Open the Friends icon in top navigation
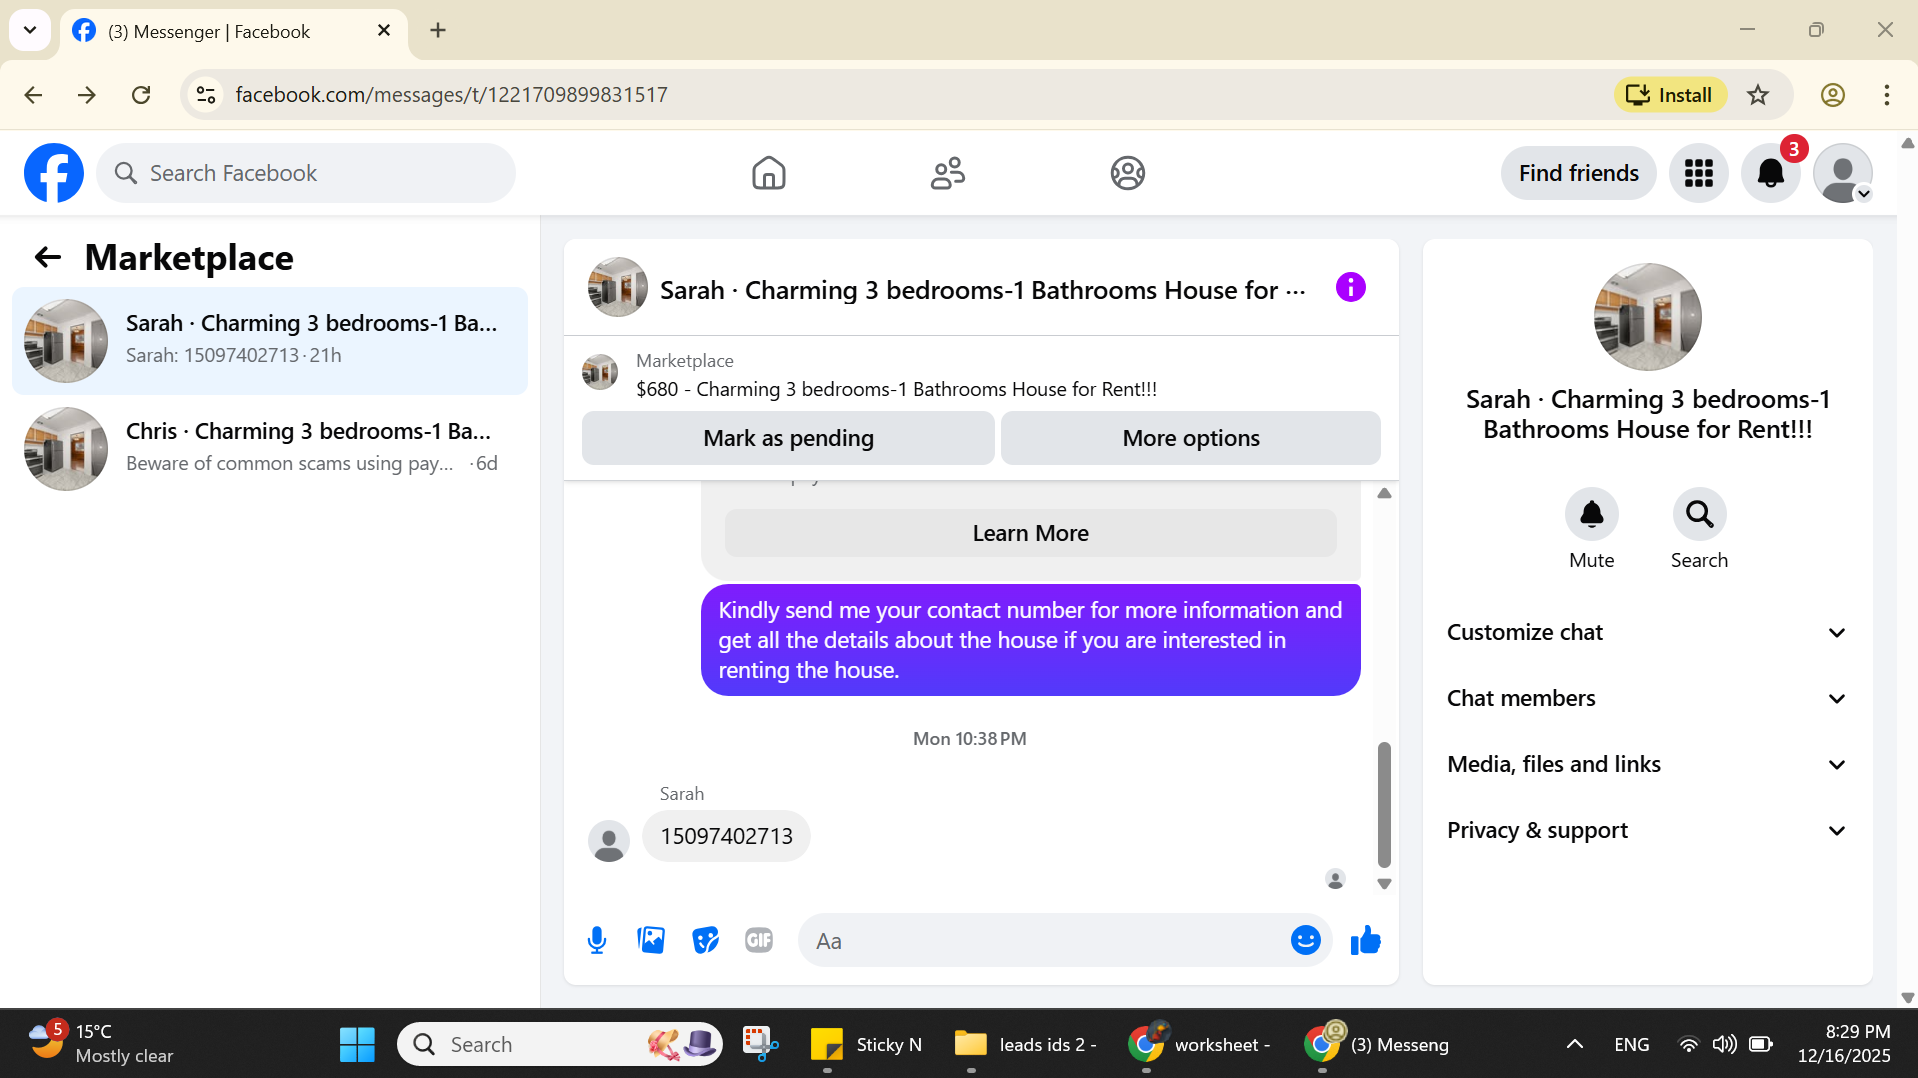The width and height of the screenshot is (1918, 1078). [947, 173]
